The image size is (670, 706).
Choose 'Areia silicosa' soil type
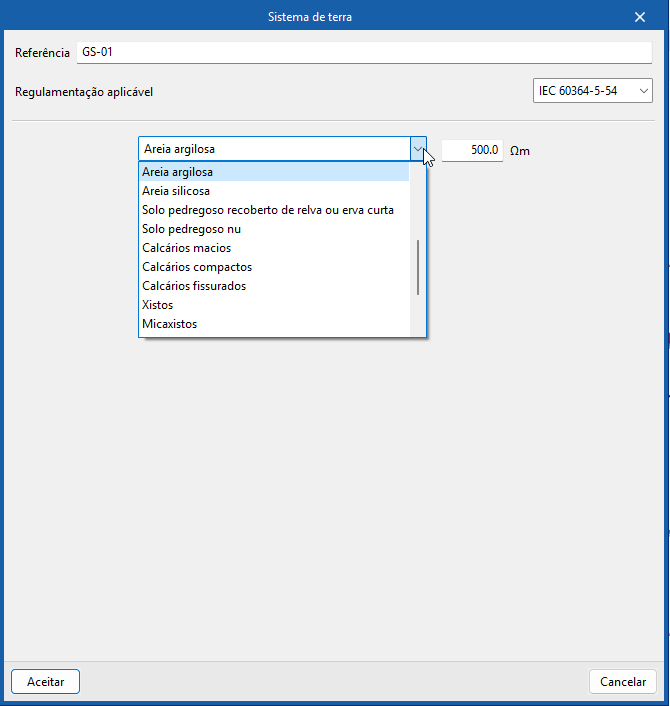click(x=274, y=191)
